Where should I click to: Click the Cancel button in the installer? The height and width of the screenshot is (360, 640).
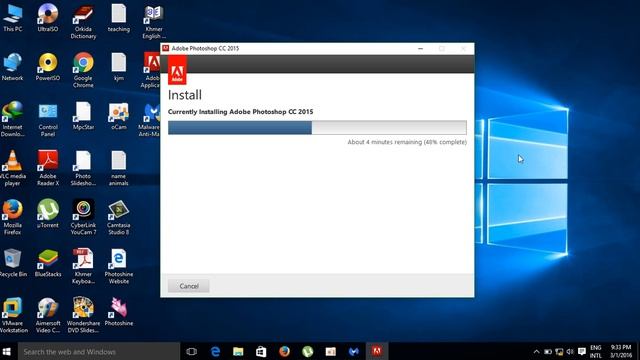(189, 286)
